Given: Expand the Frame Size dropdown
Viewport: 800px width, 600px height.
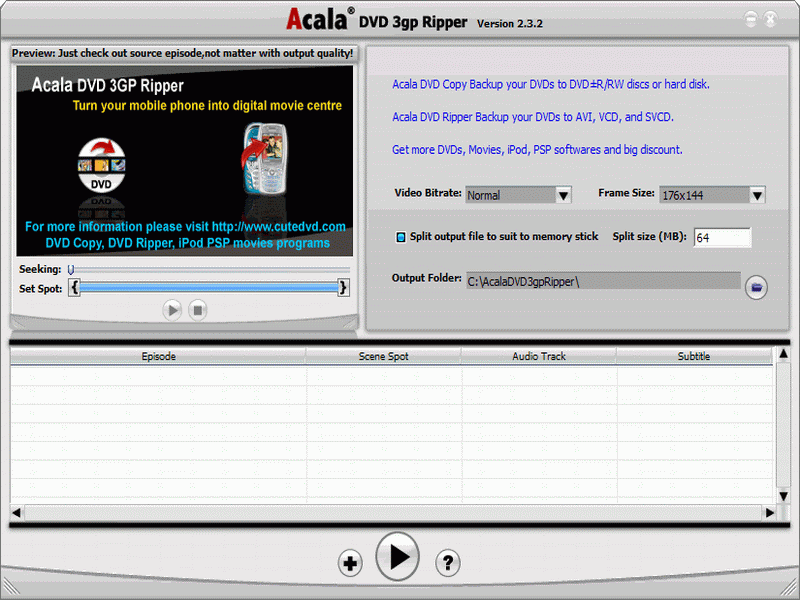Looking at the screenshot, I should [x=757, y=195].
